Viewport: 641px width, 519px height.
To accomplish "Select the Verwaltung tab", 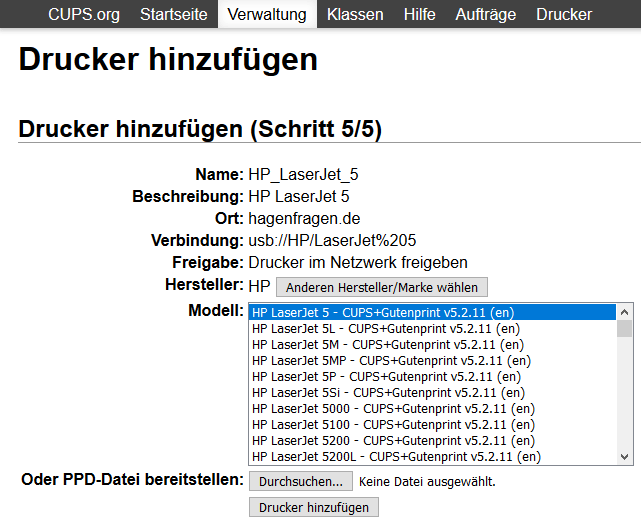I will tap(267, 14).
